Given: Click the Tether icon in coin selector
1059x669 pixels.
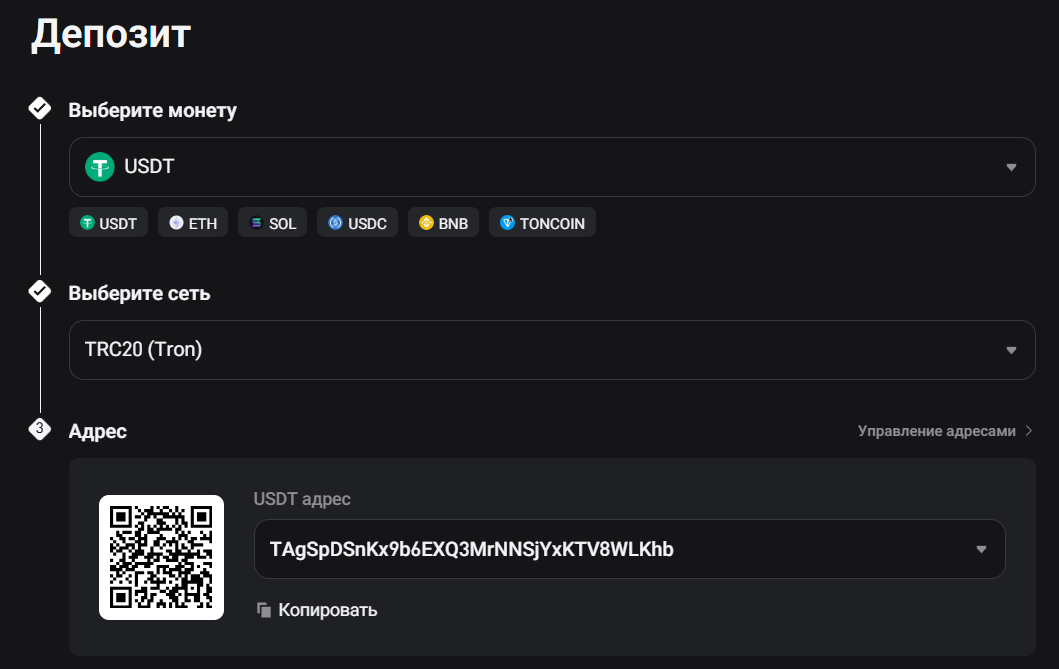Looking at the screenshot, I should [x=100, y=167].
